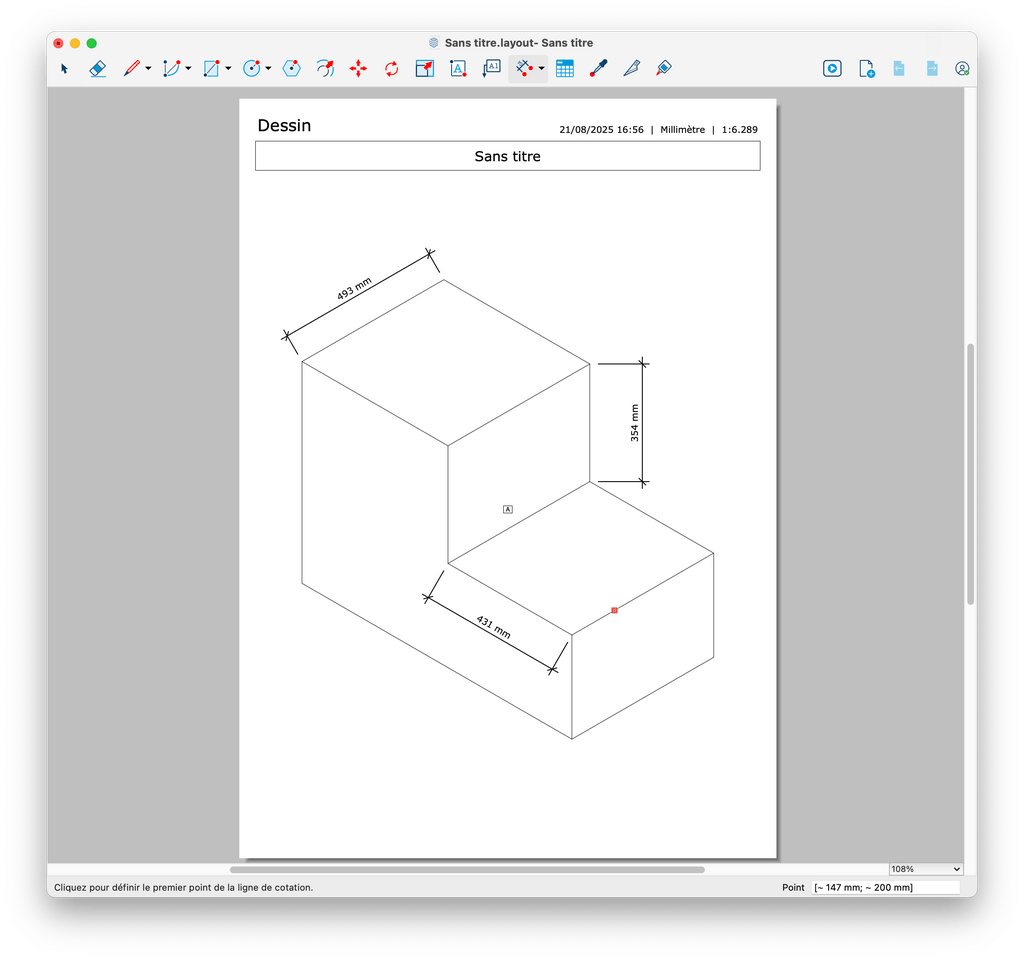Select the Polygon tool
Image resolution: width=1024 pixels, height=959 pixels.
(291, 69)
